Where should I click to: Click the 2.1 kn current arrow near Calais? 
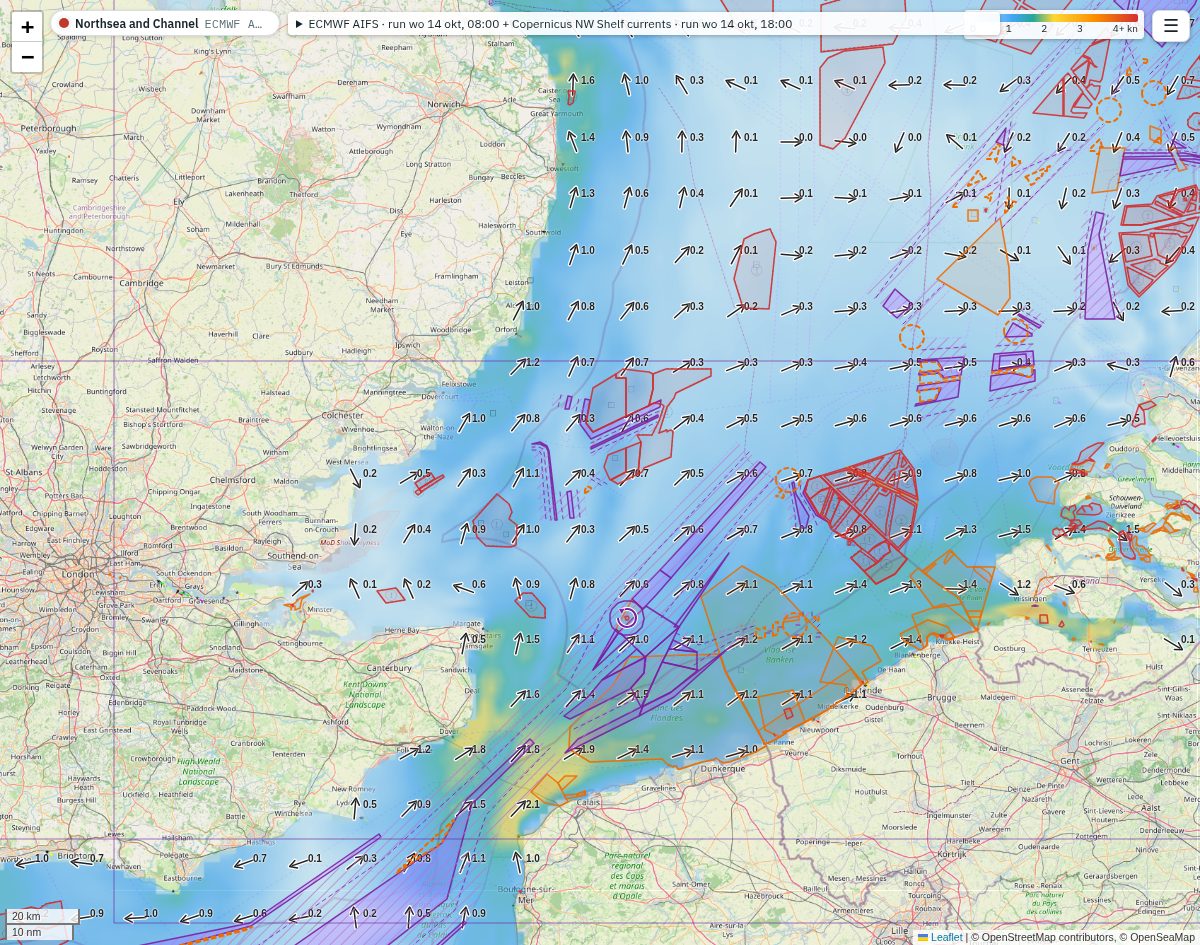coord(520,808)
